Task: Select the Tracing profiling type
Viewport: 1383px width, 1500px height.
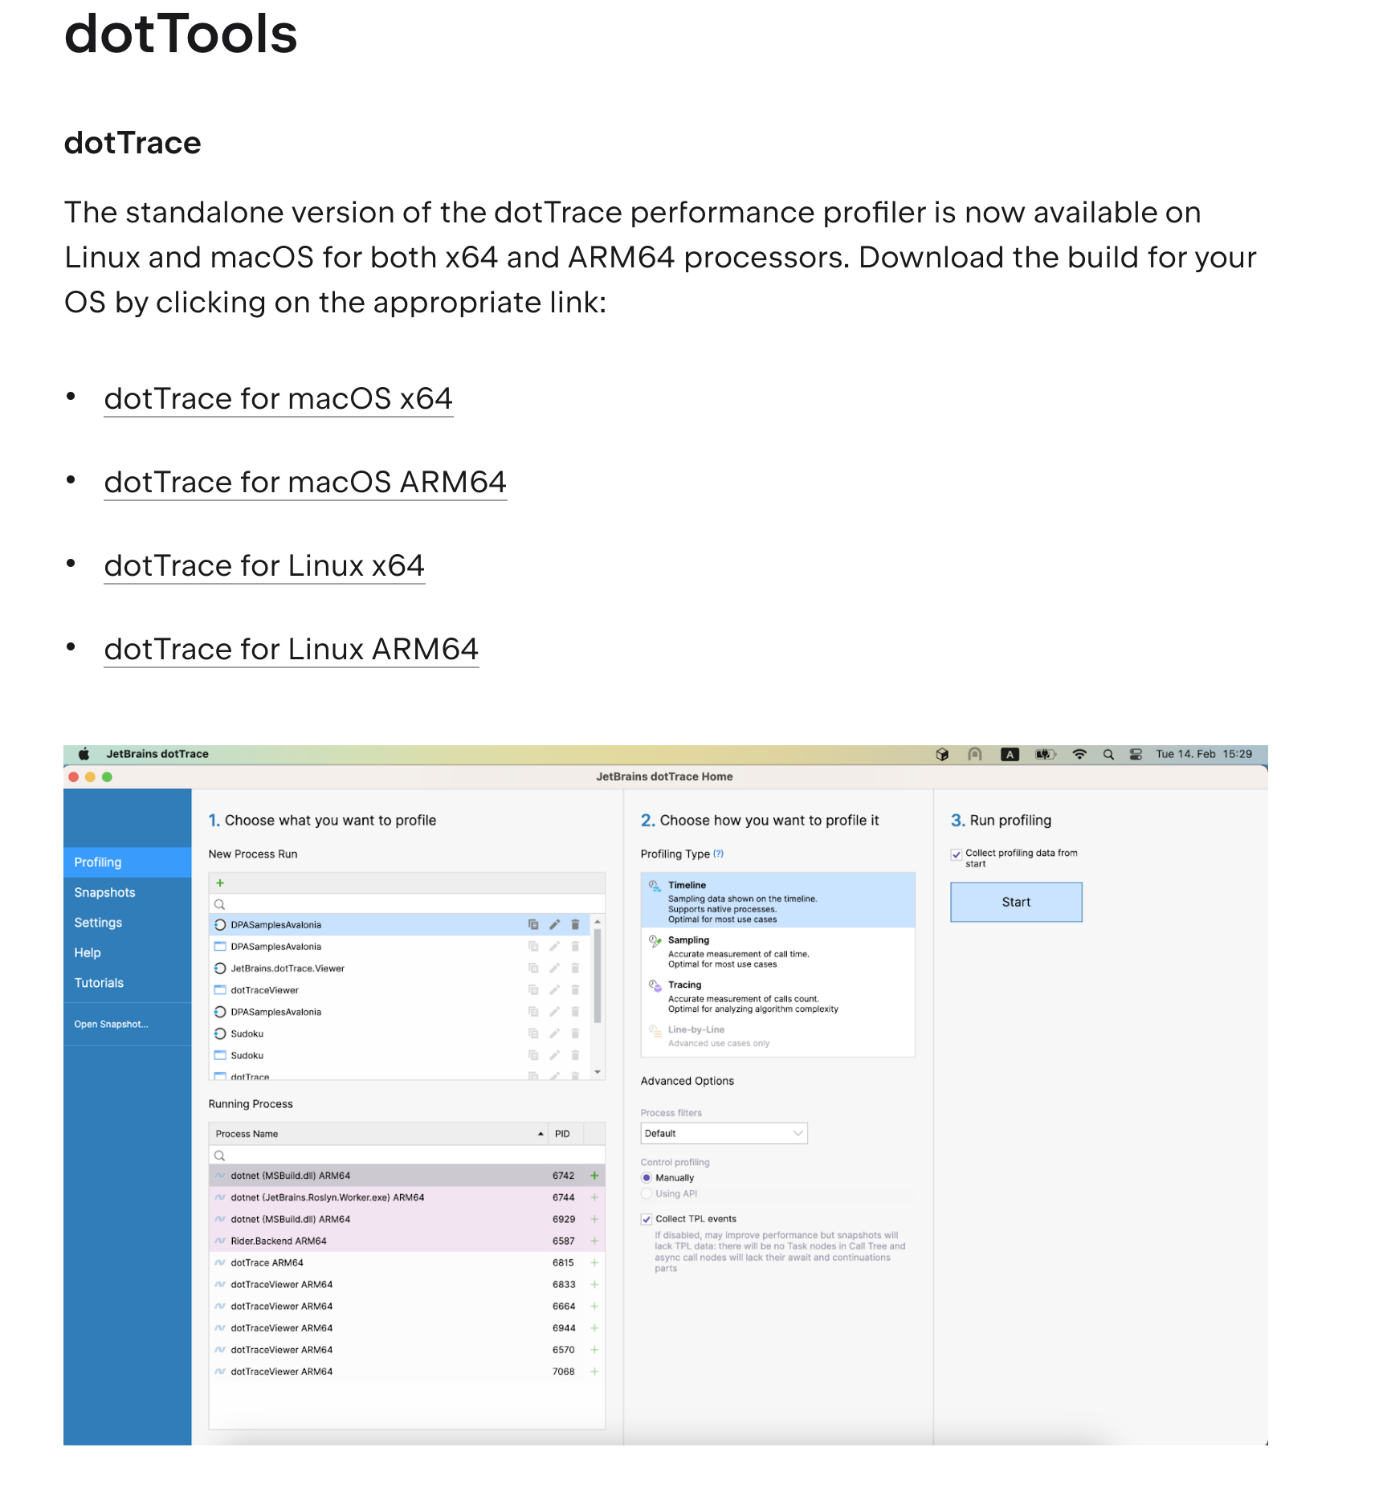Action: [778, 996]
